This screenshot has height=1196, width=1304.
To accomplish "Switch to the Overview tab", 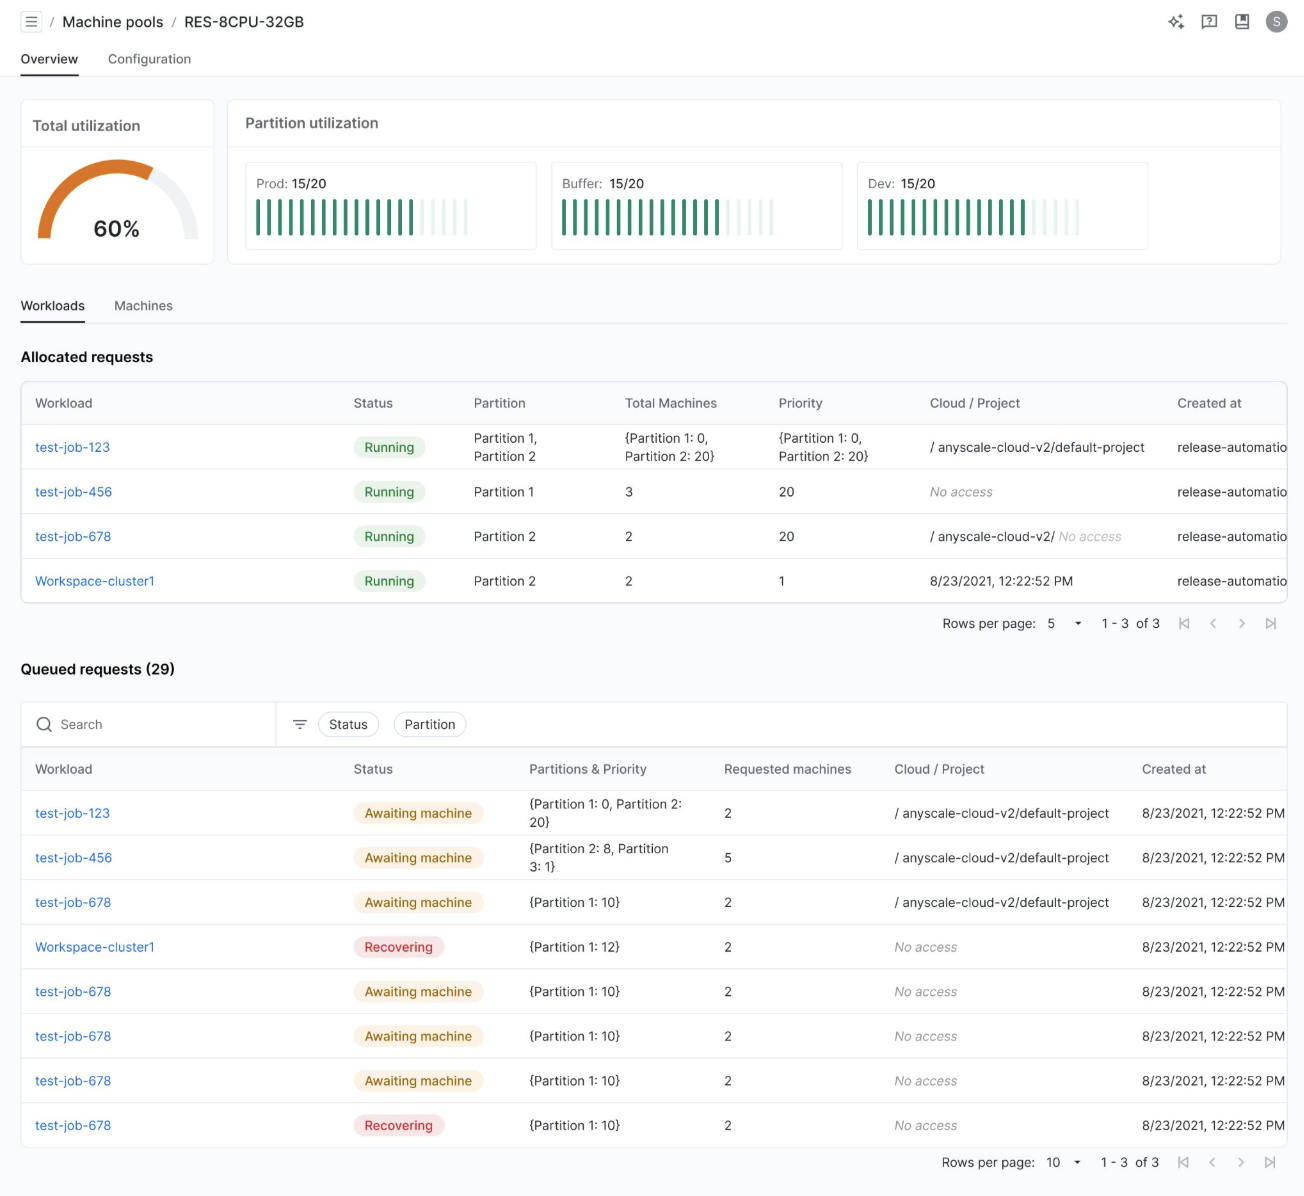I will tap(49, 59).
